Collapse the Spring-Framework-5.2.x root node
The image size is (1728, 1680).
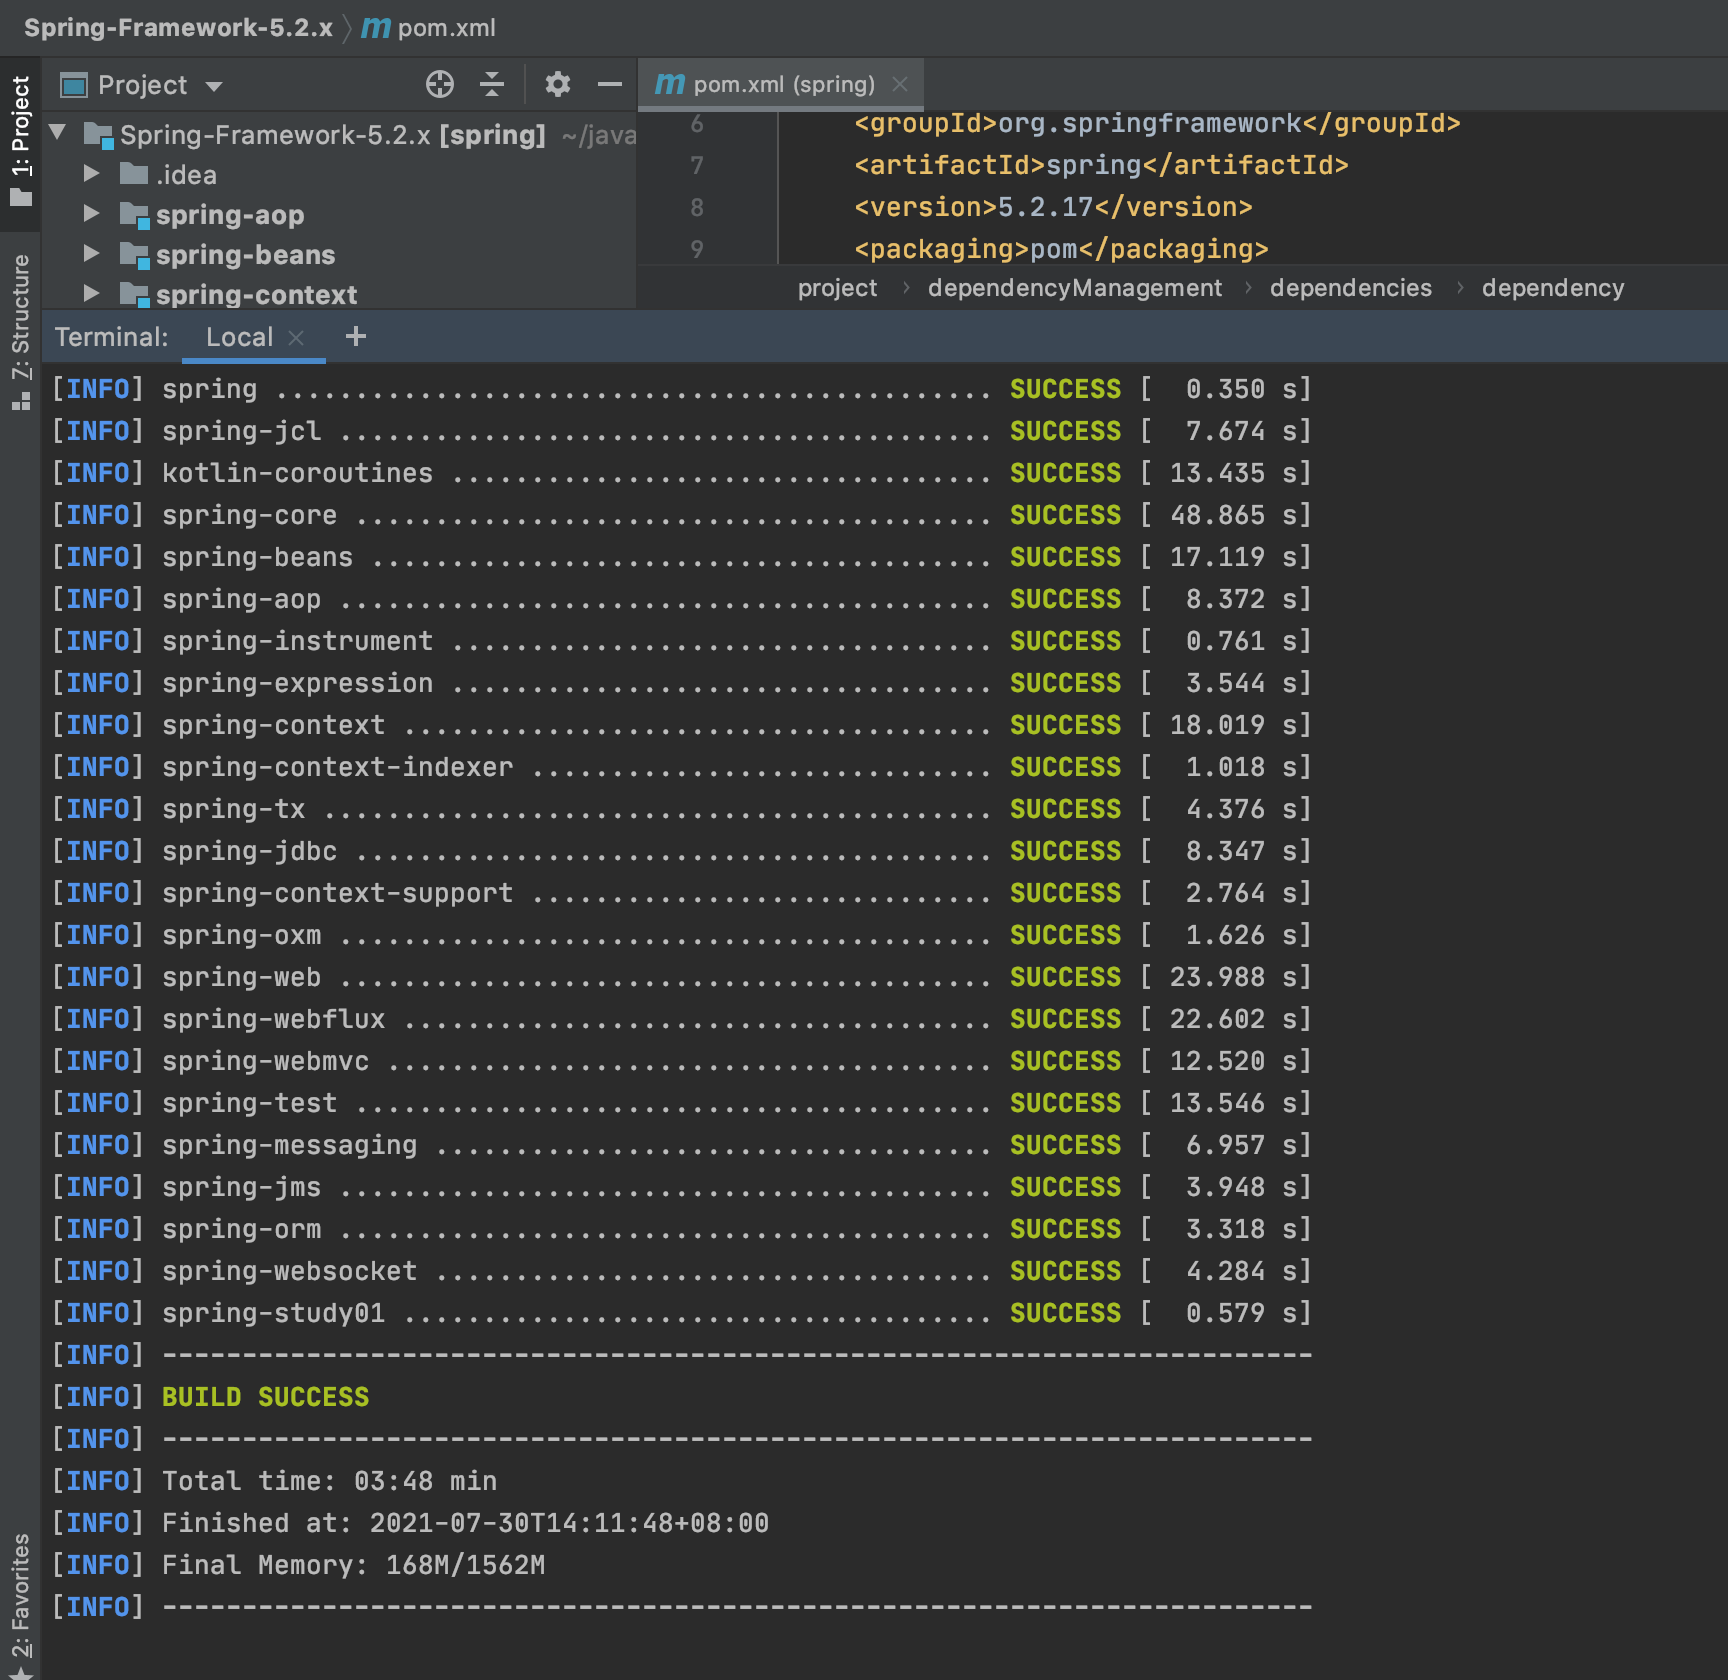(x=58, y=133)
